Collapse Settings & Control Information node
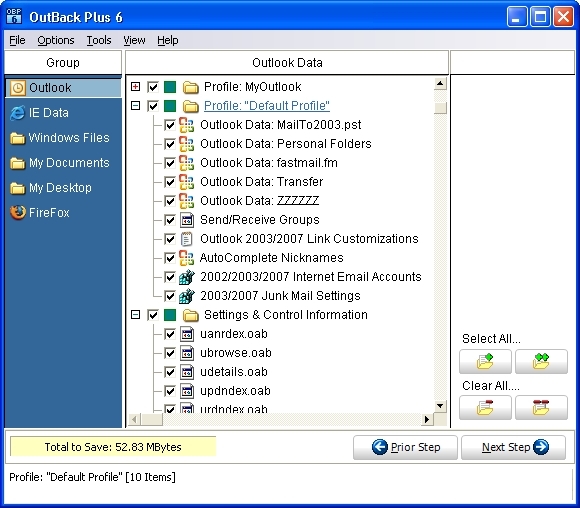This screenshot has height=508, width=580. [x=136, y=315]
